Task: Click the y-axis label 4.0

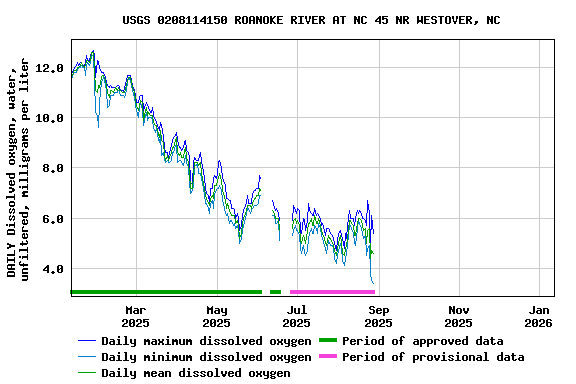Action: click(x=53, y=269)
